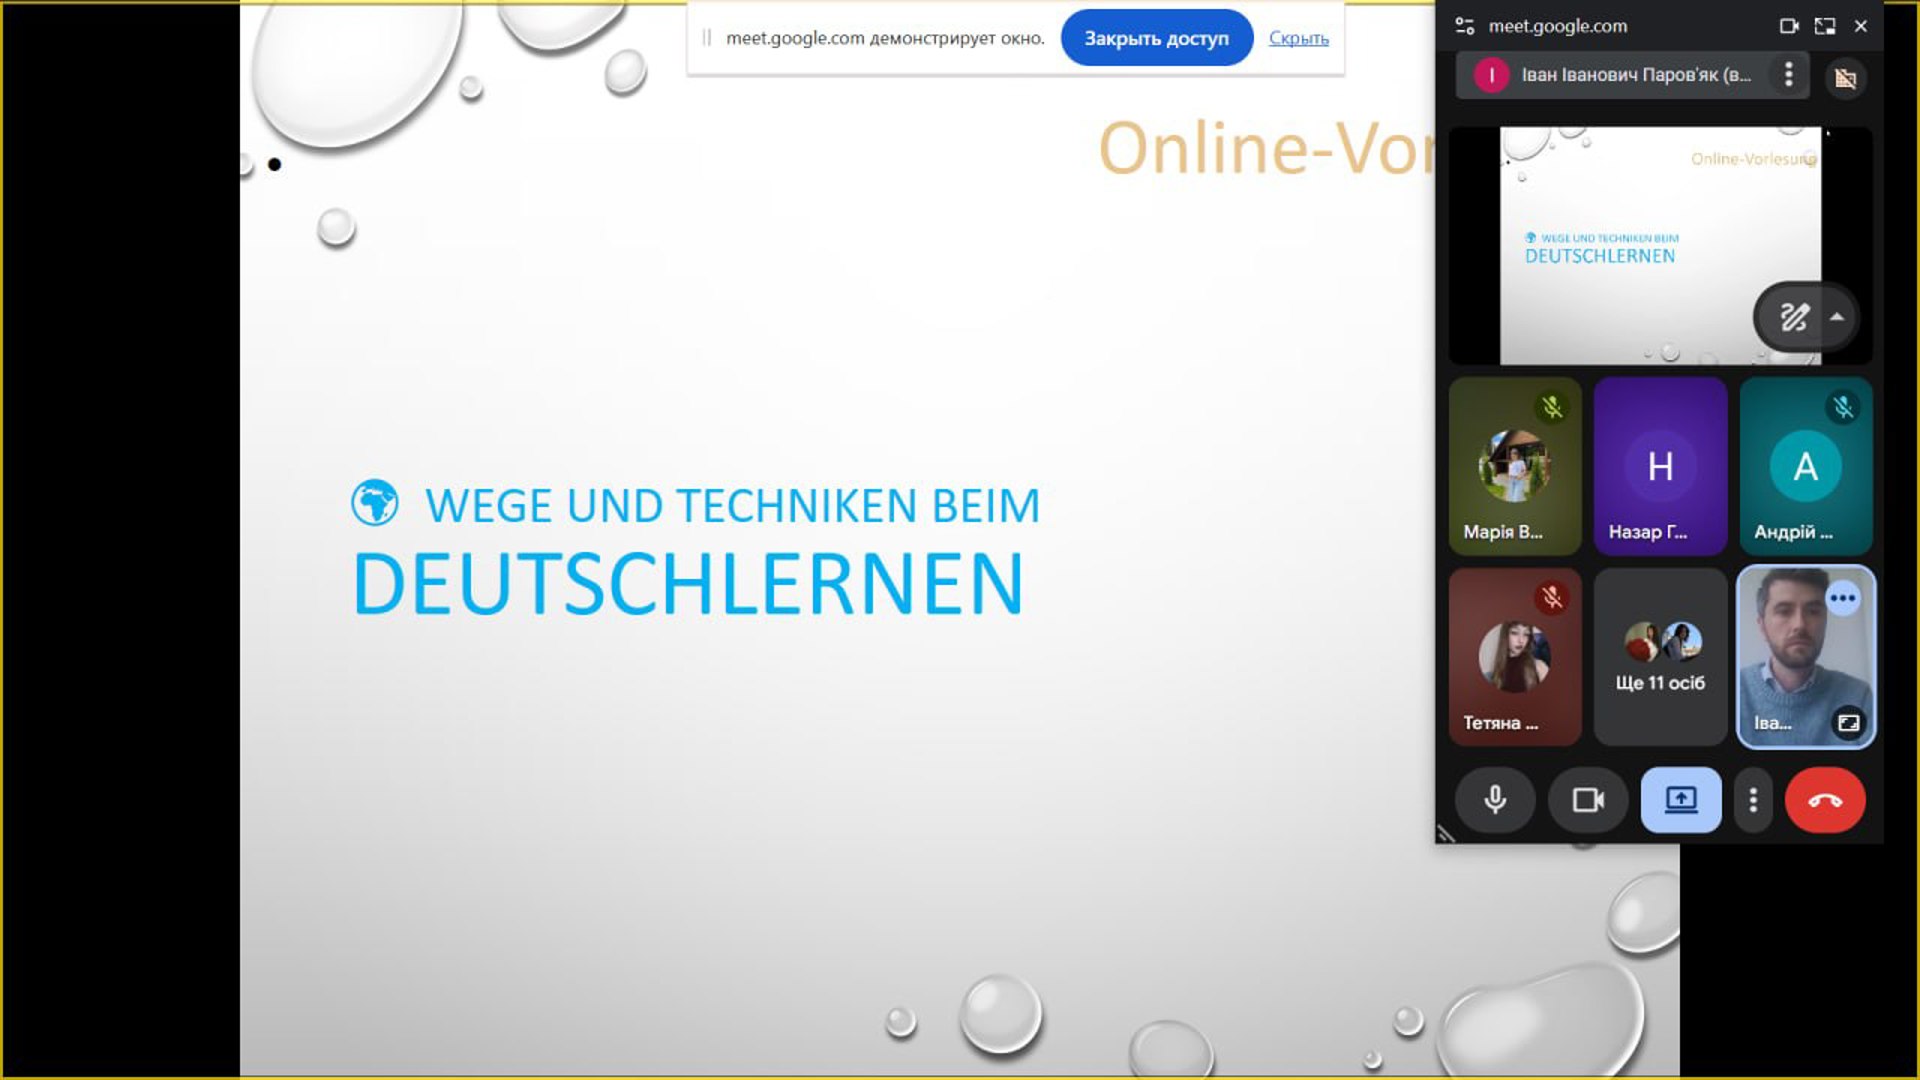1920x1080 pixels.
Task: Expand the arrow next to annotation pen
Action: coord(1837,317)
